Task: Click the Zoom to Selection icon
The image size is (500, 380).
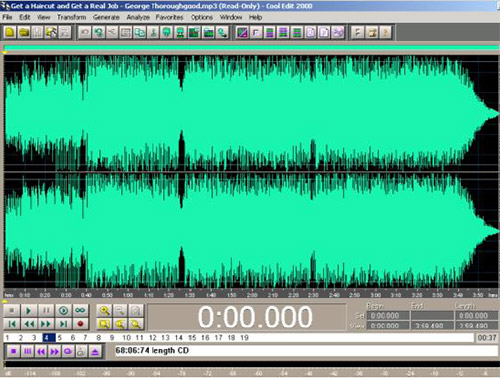Action: point(105,324)
